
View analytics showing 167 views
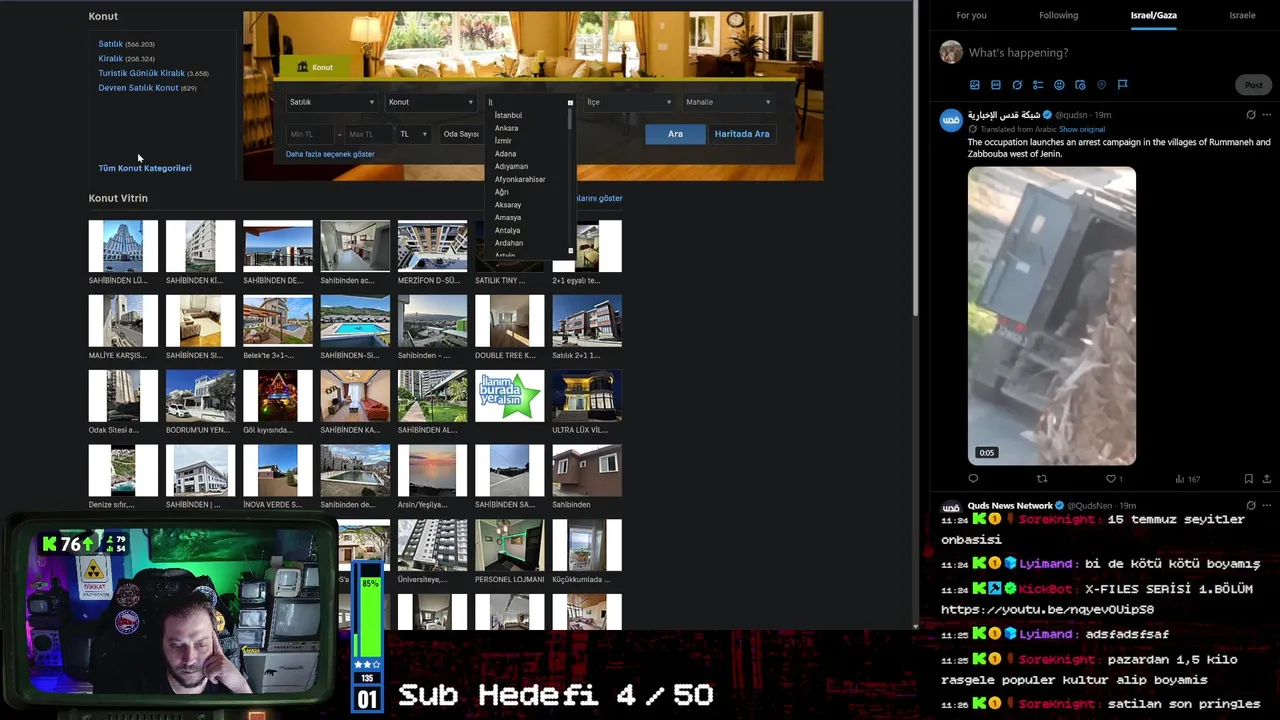pyautogui.click(x=1187, y=479)
